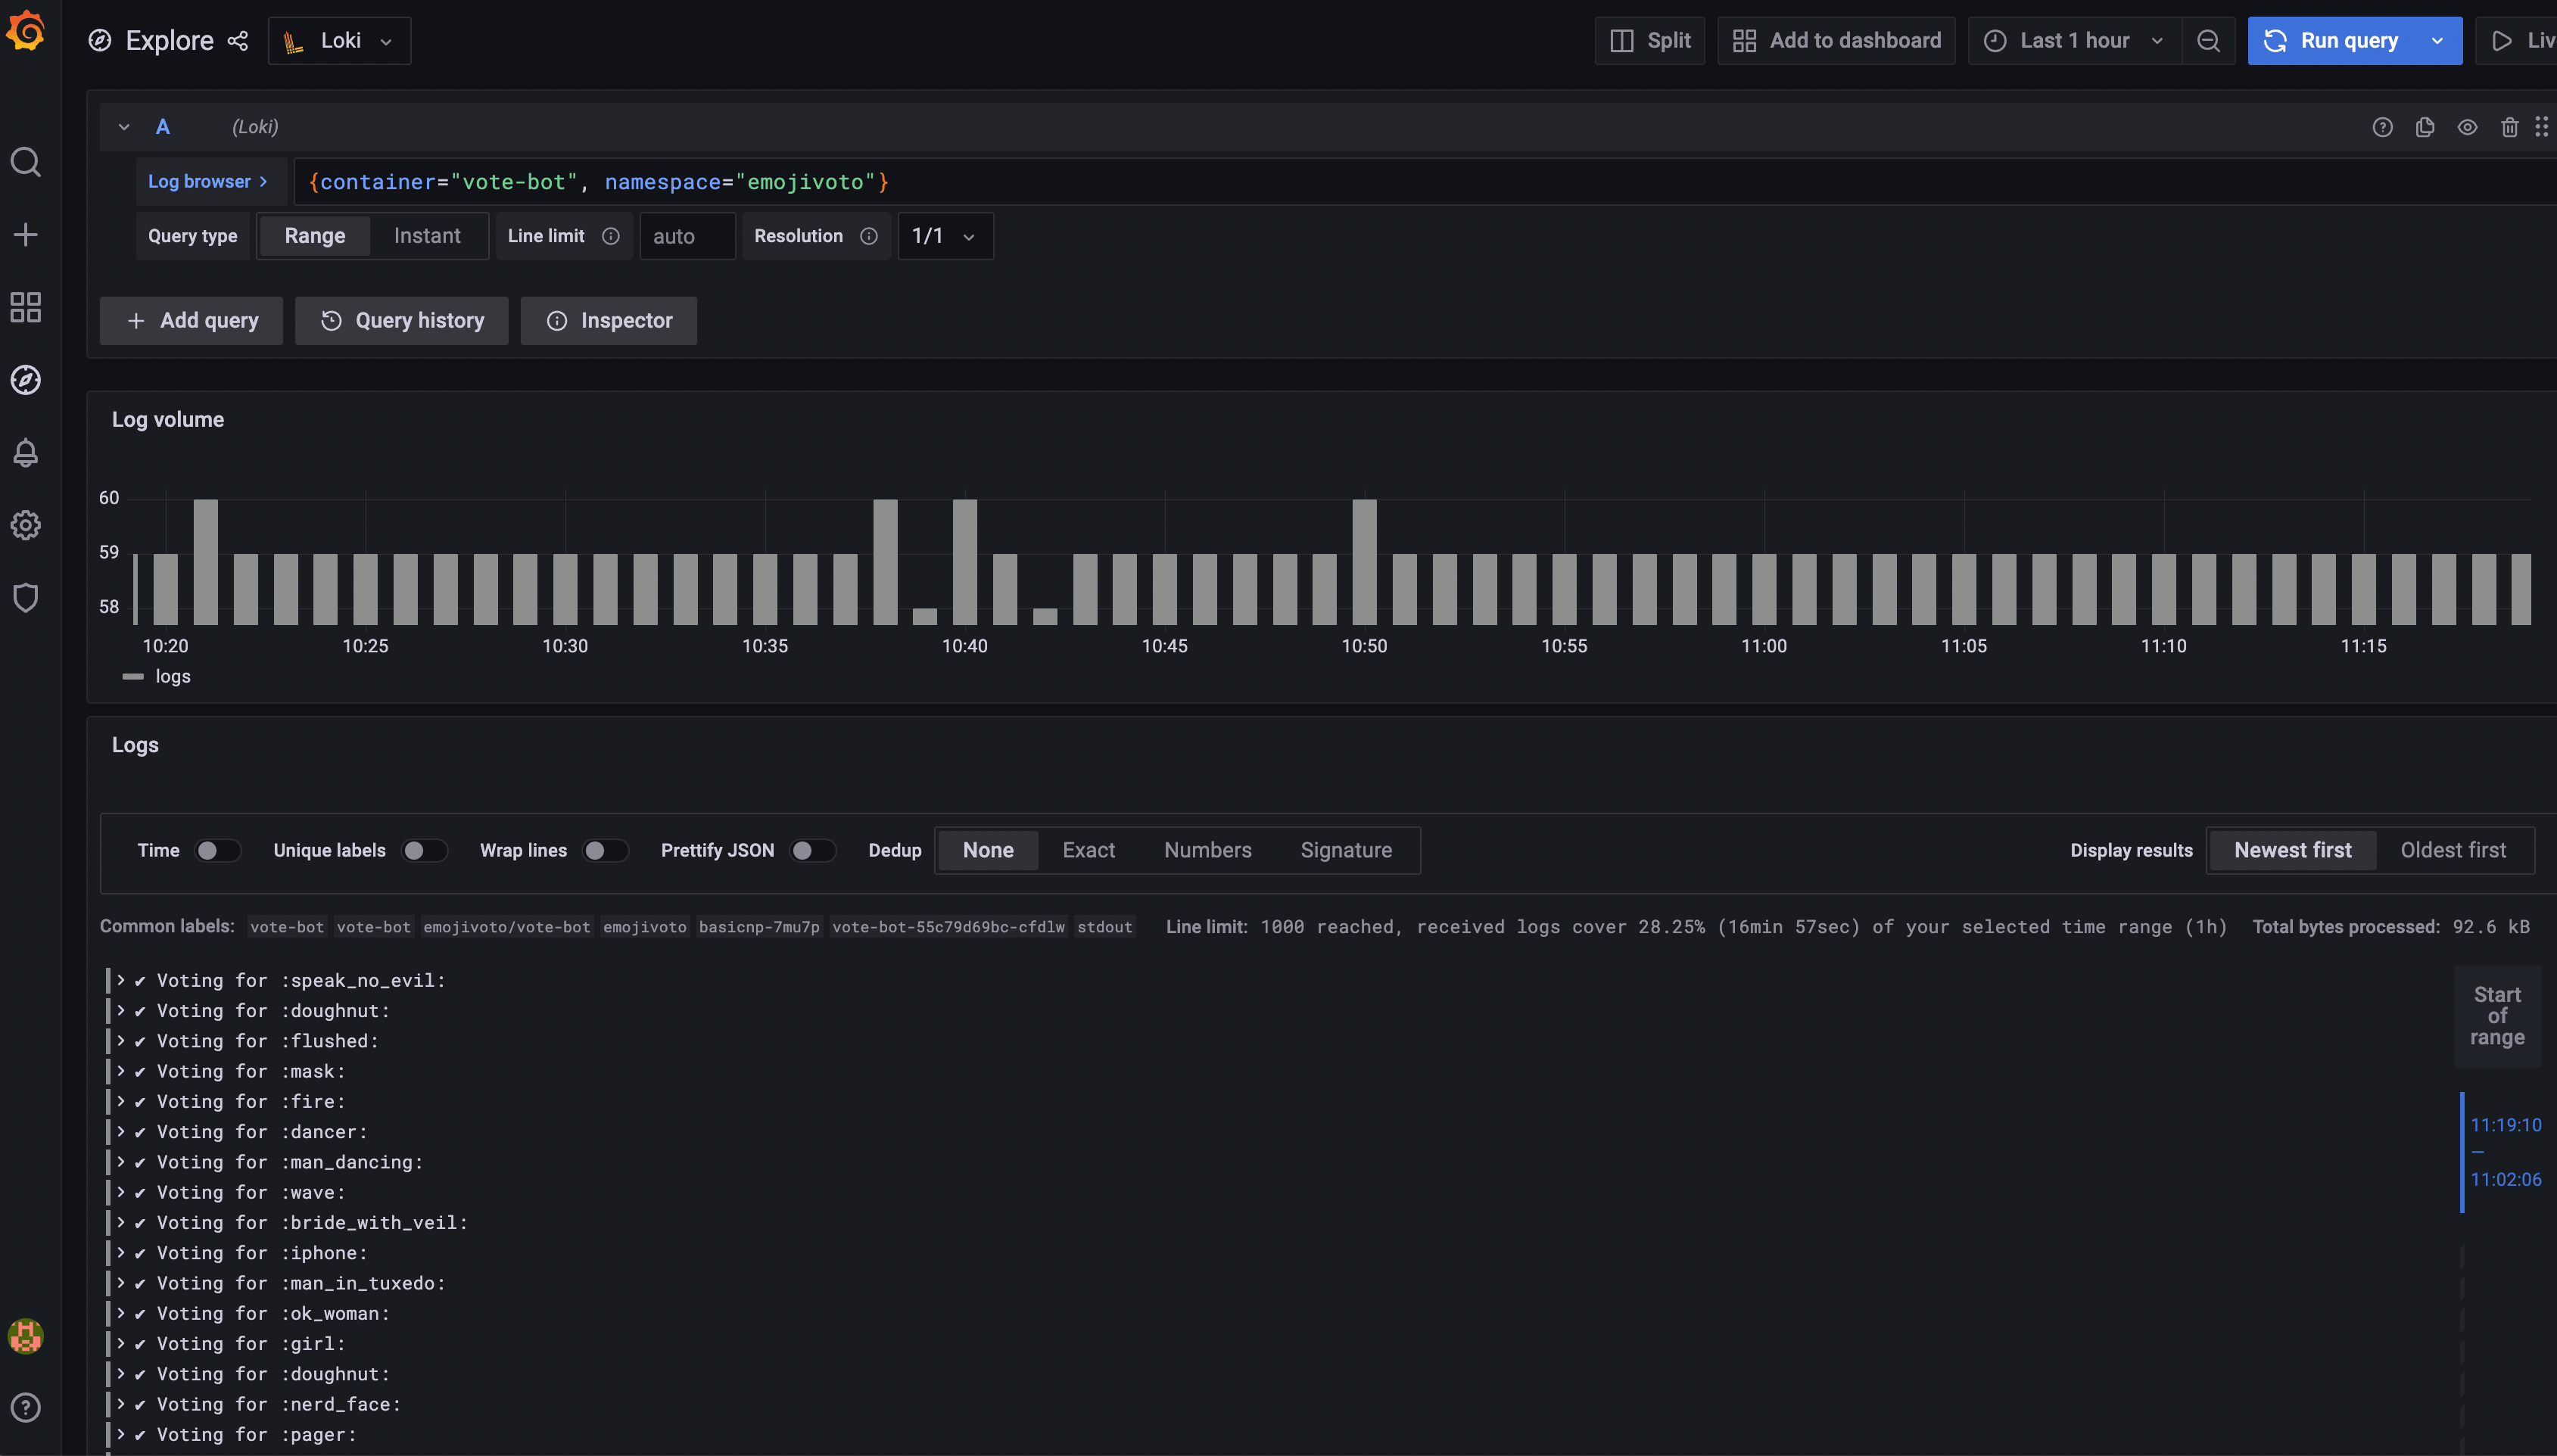Duplicate query A with copy icon
Screen dimensions: 2557x1456
click(2425, 127)
